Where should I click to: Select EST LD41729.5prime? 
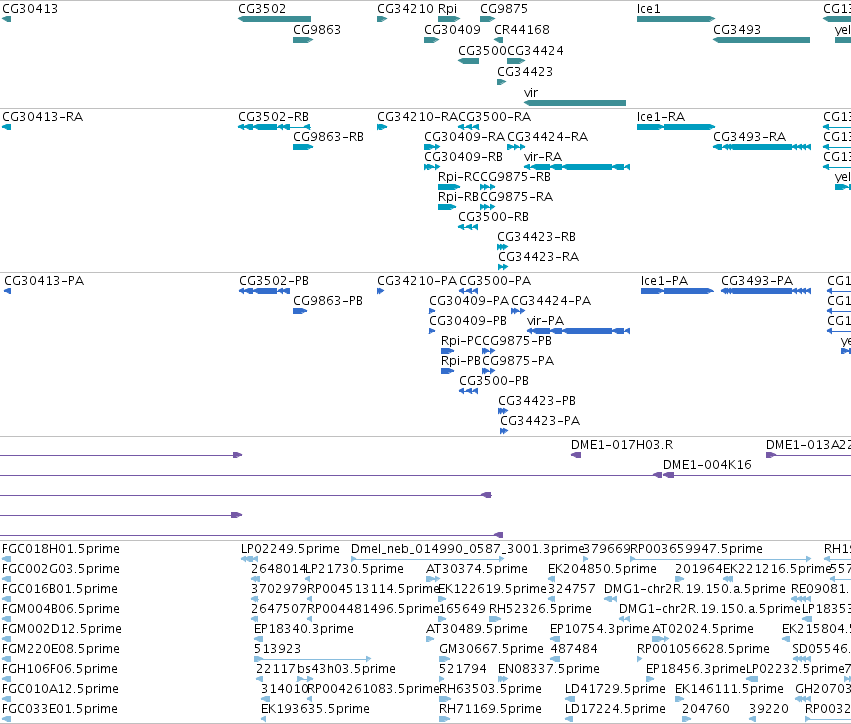coord(615,689)
